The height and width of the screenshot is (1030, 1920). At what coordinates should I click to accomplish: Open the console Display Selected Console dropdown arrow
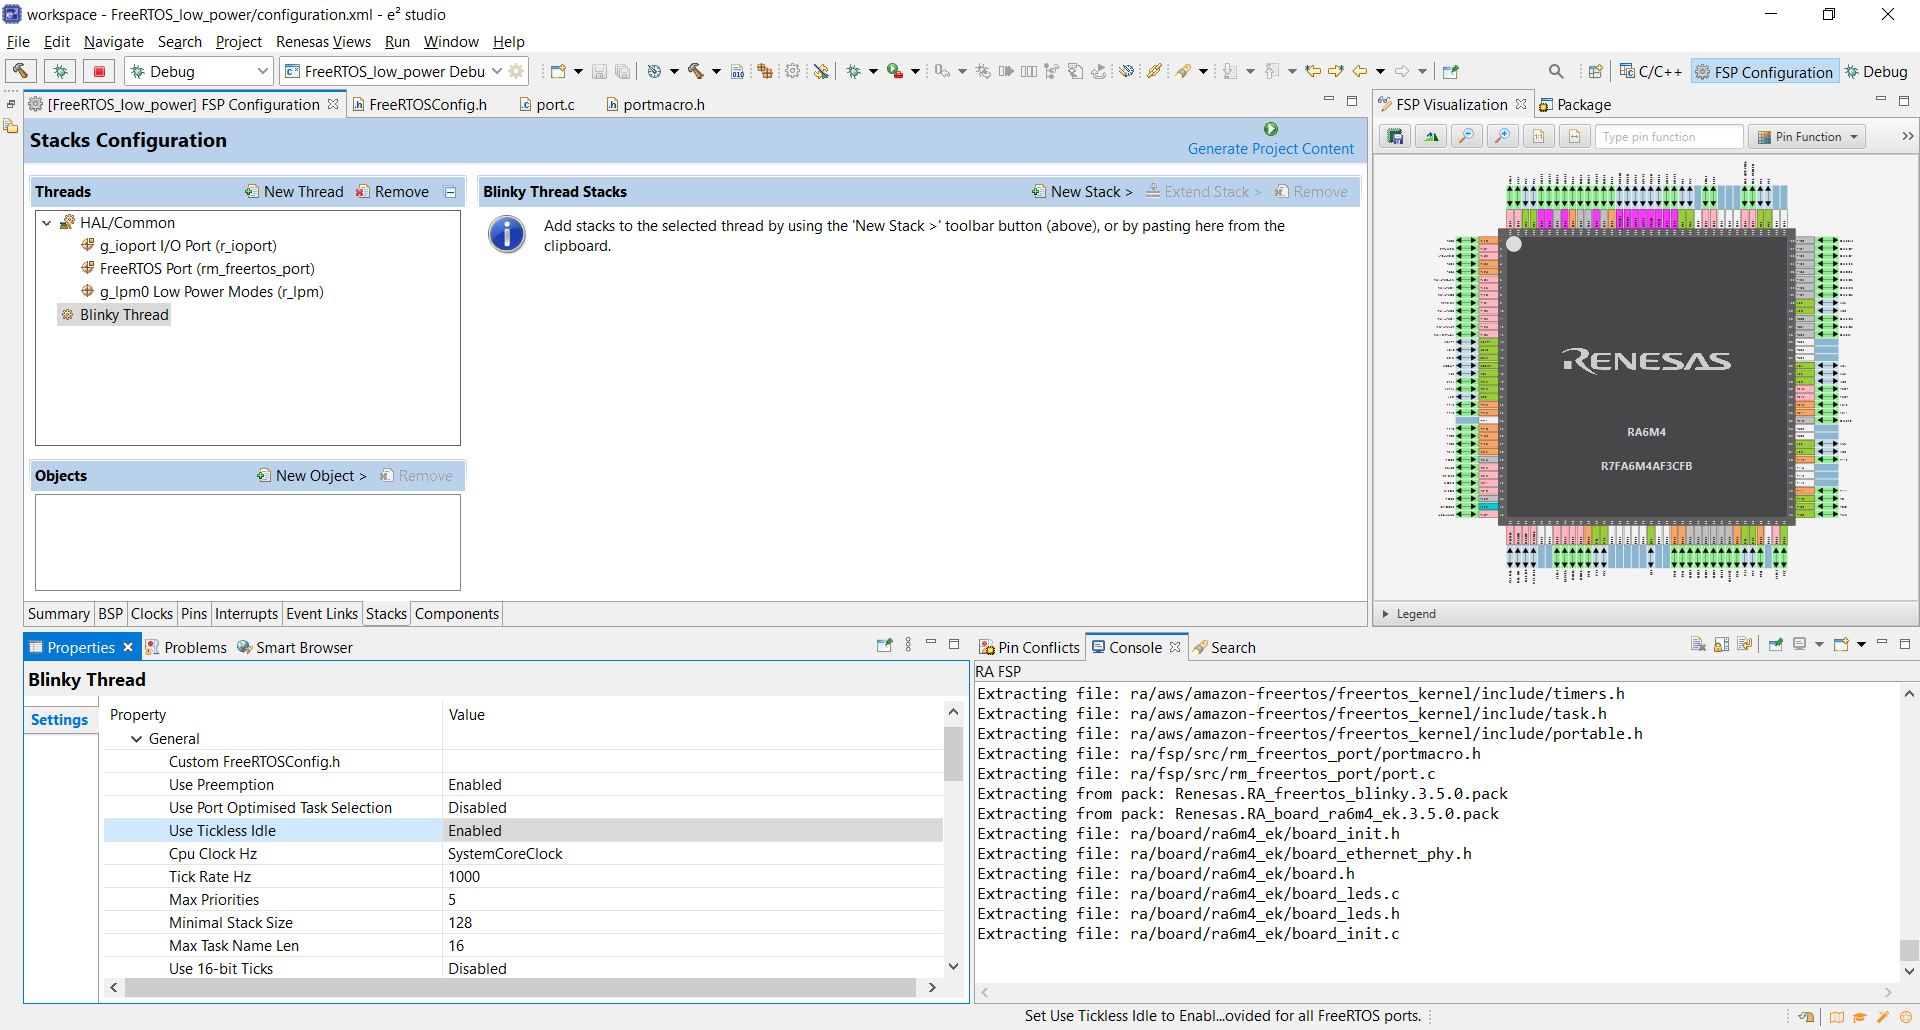(x=1819, y=645)
